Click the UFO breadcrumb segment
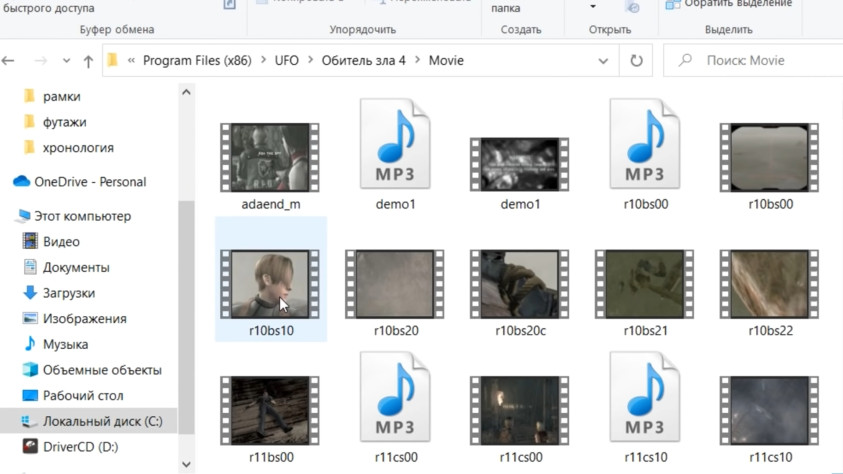This screenshot has height=474, width=843. click(x=287, y=60)
